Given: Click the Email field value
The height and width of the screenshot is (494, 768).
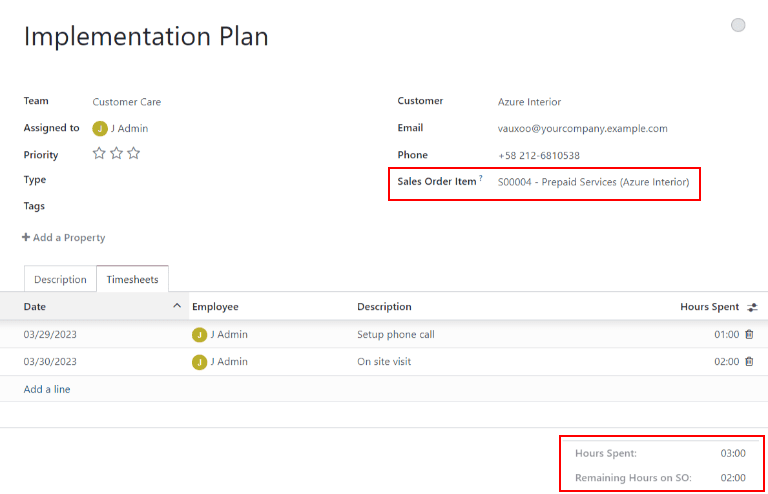Looking at the screenshot, I should click(582, 129).
